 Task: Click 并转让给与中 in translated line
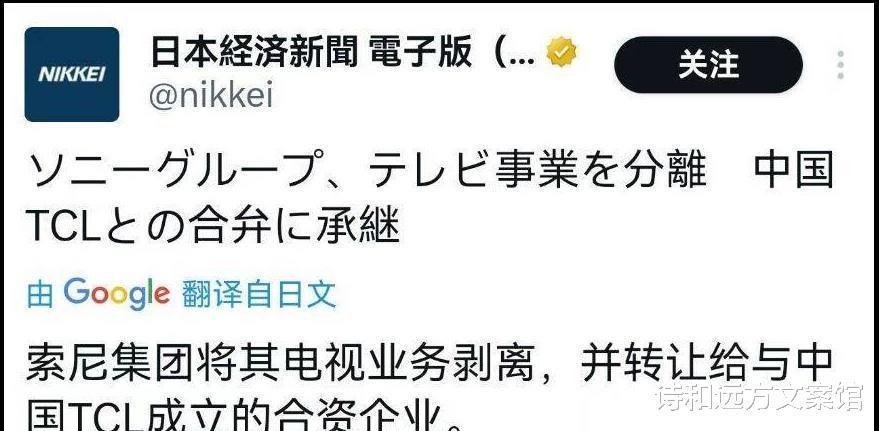707,364
